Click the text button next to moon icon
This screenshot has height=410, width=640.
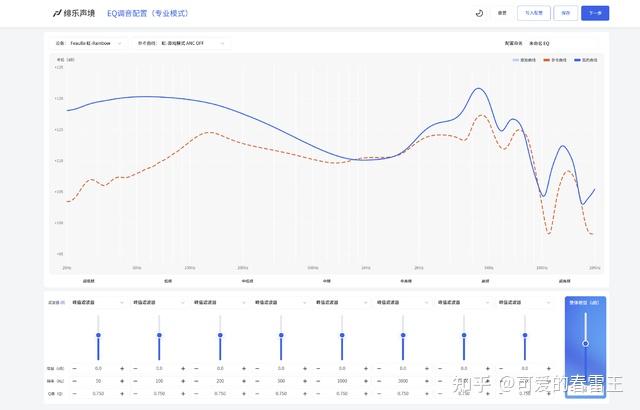(502, 13)
